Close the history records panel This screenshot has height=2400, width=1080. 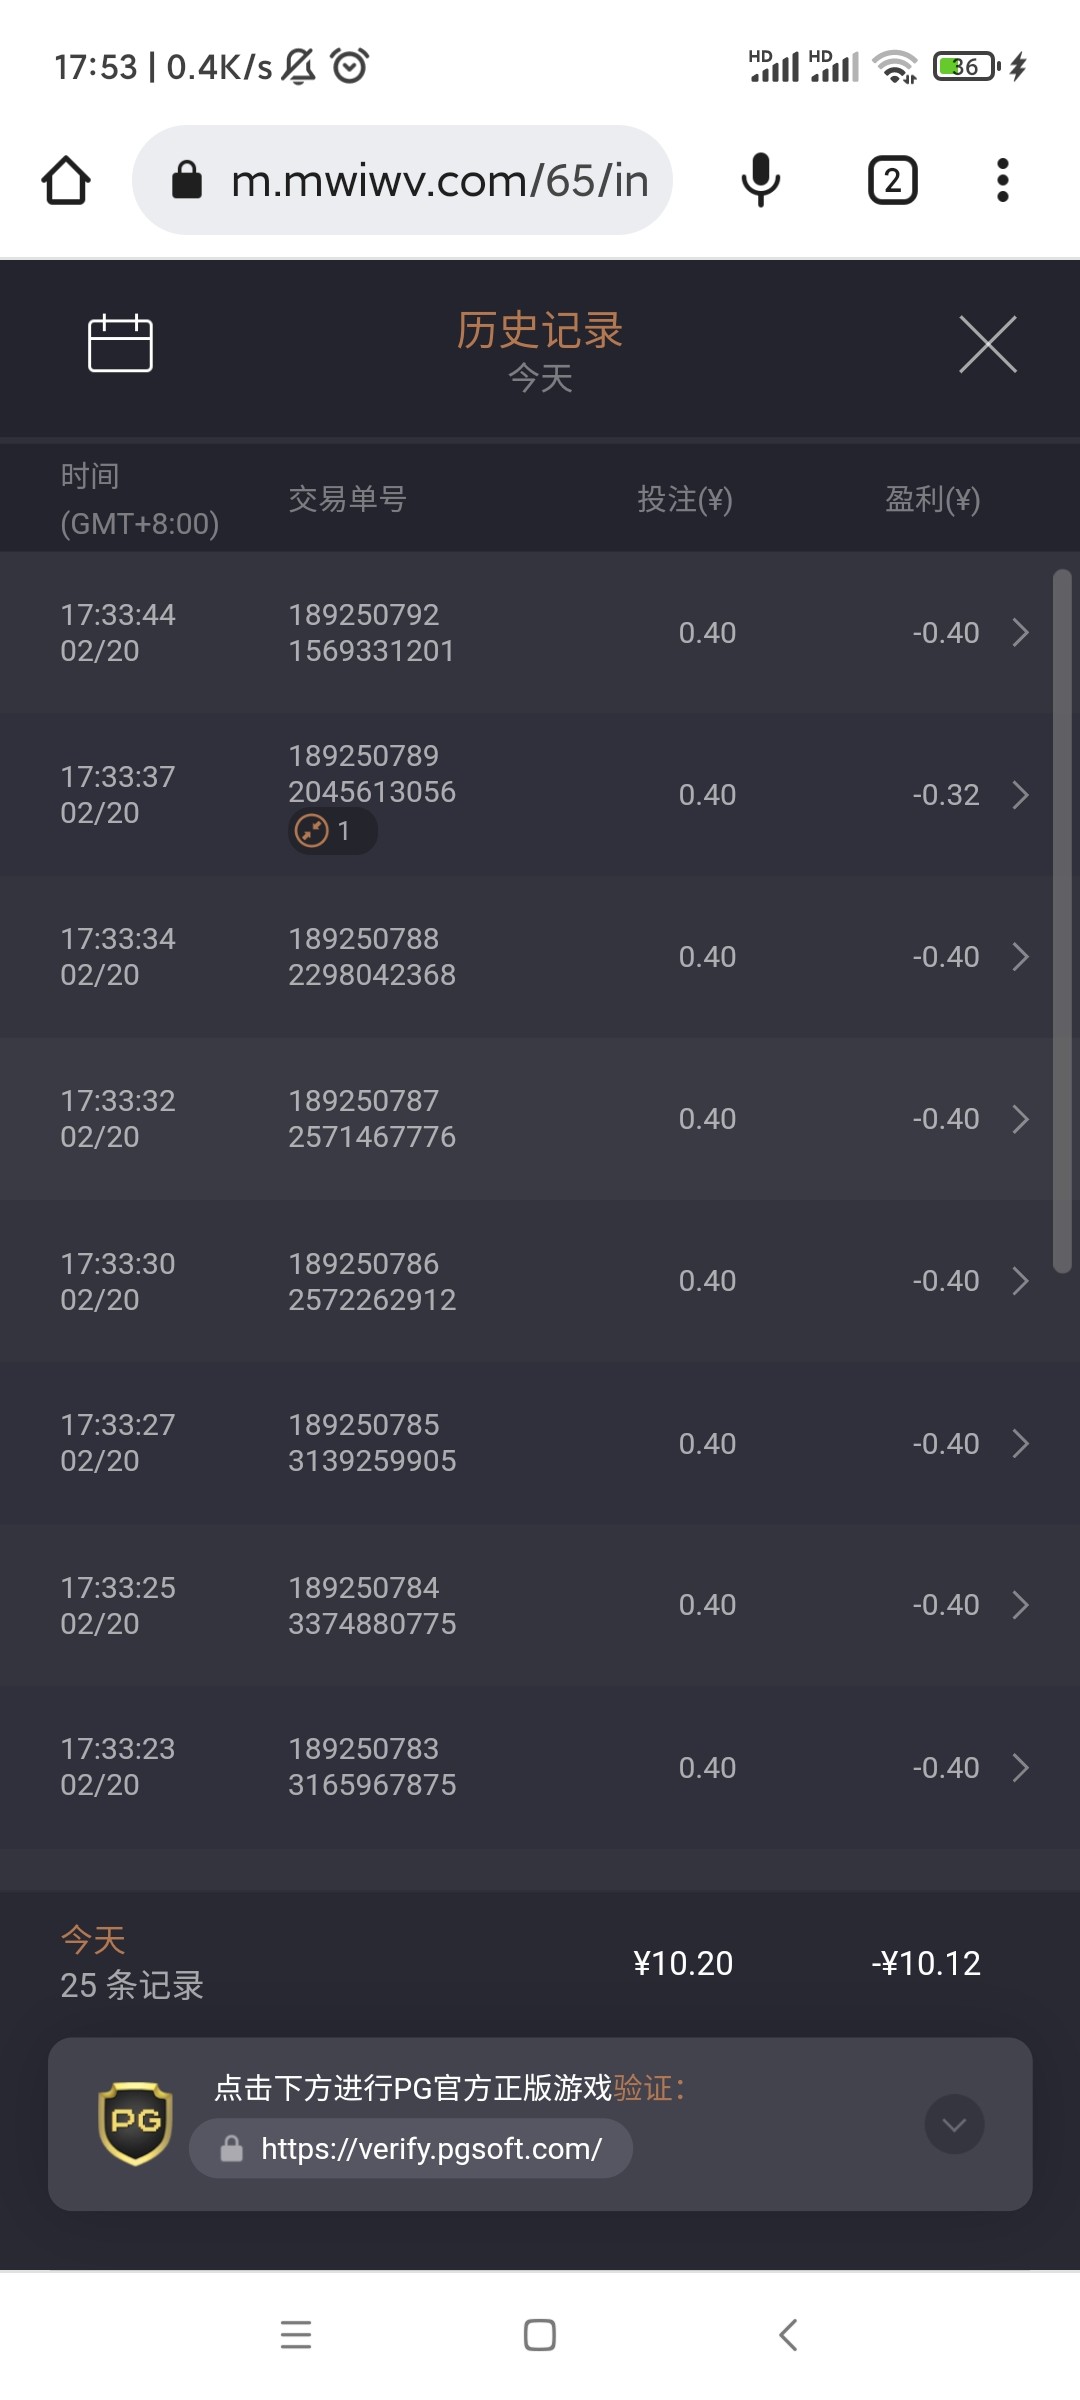pyautogui.click(x=987, y=344)
